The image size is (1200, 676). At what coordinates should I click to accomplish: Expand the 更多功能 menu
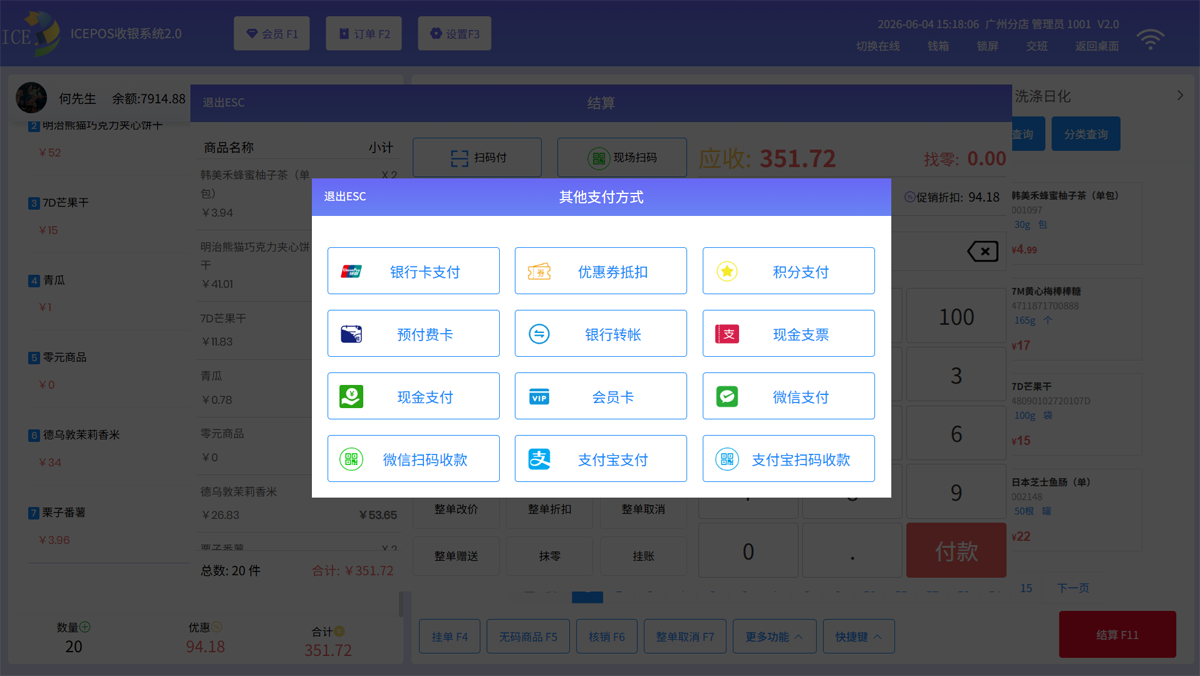pyautogui.click(x=774, y=636)
